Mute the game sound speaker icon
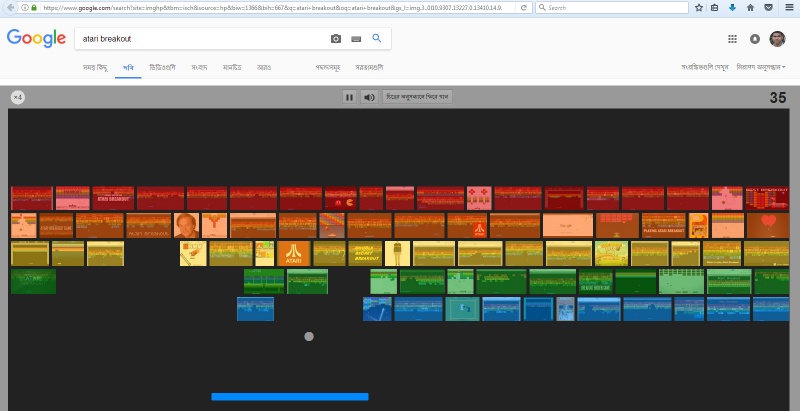This screenshot has width=800, height=411. tap(369, 97)
